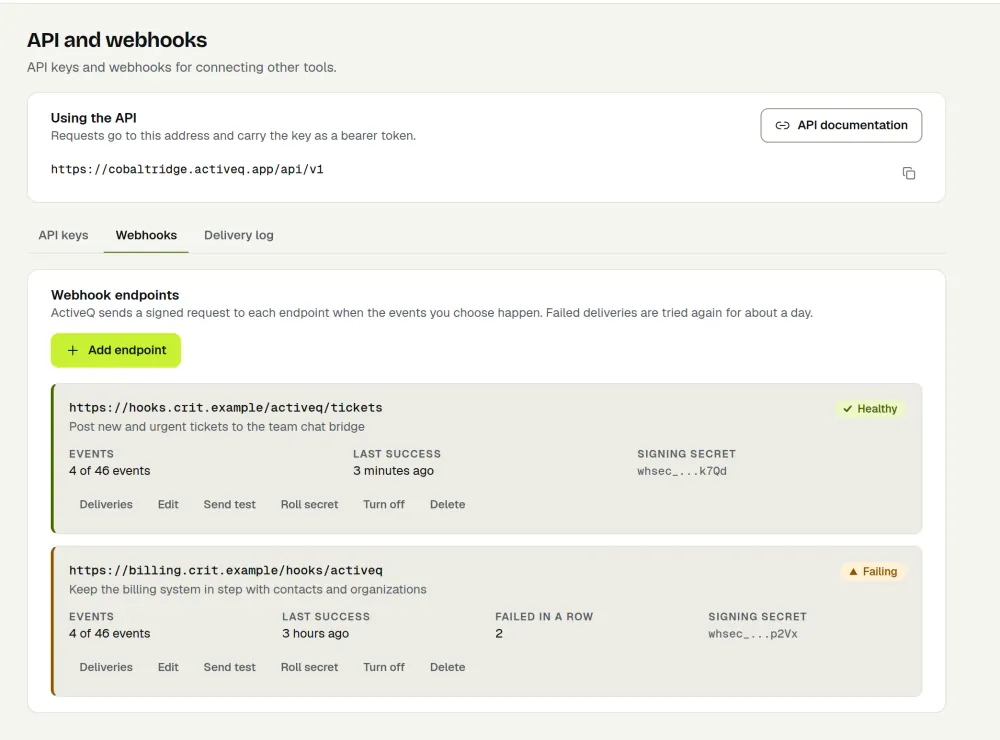Click '4 of 46 events' on billing endpoint
The image size is (1000, 740).
pyautogui.click(x=110, y=633)
